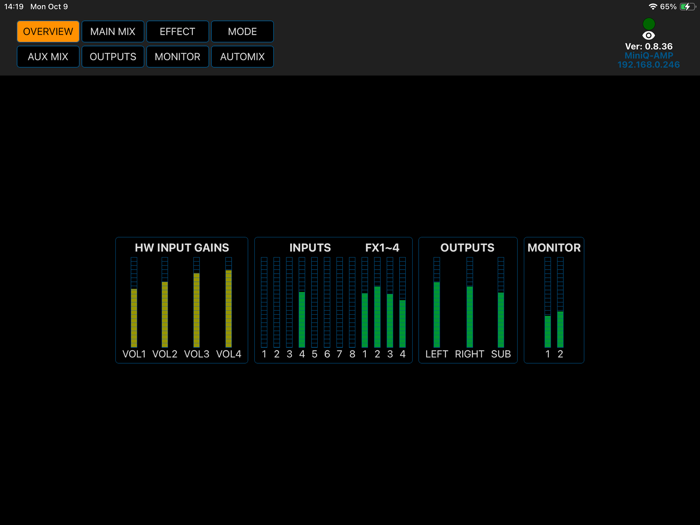The height and width of the screenshot is (525, 700).
Task: Go to the AUX MIX tab
Action: coord(48,57)
